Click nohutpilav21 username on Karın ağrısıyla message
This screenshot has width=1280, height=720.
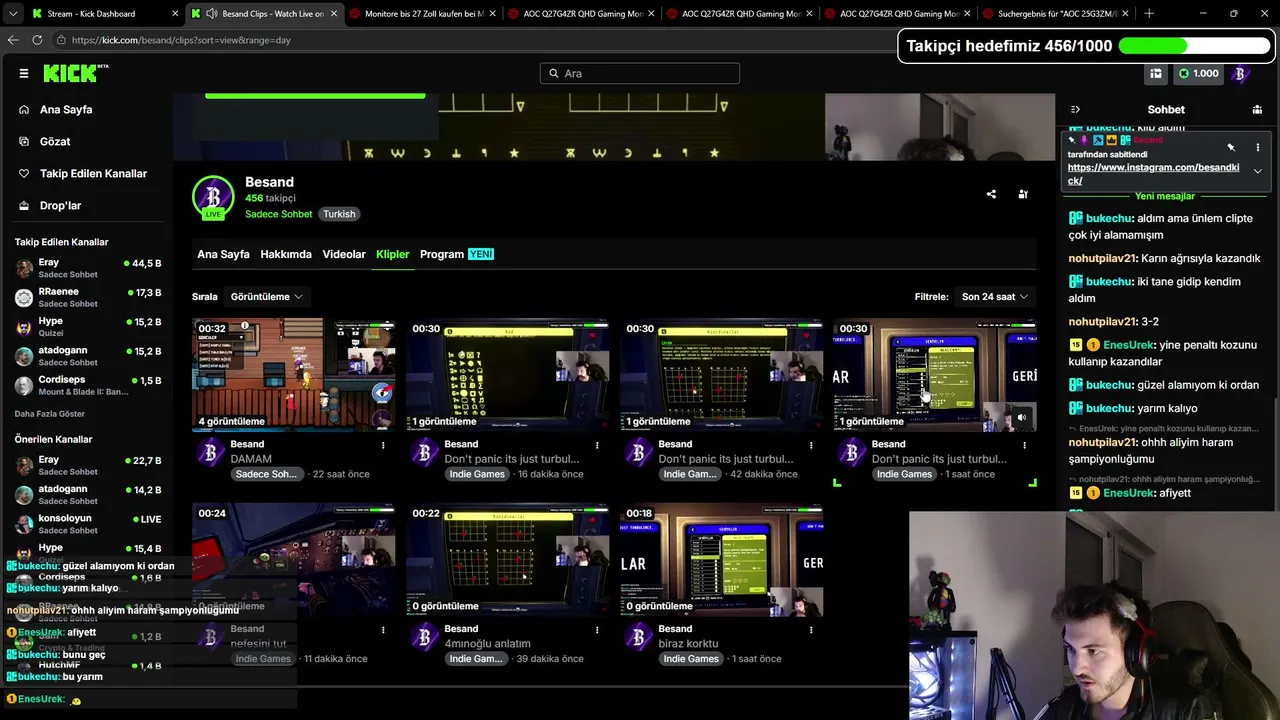coord(1103,258)
